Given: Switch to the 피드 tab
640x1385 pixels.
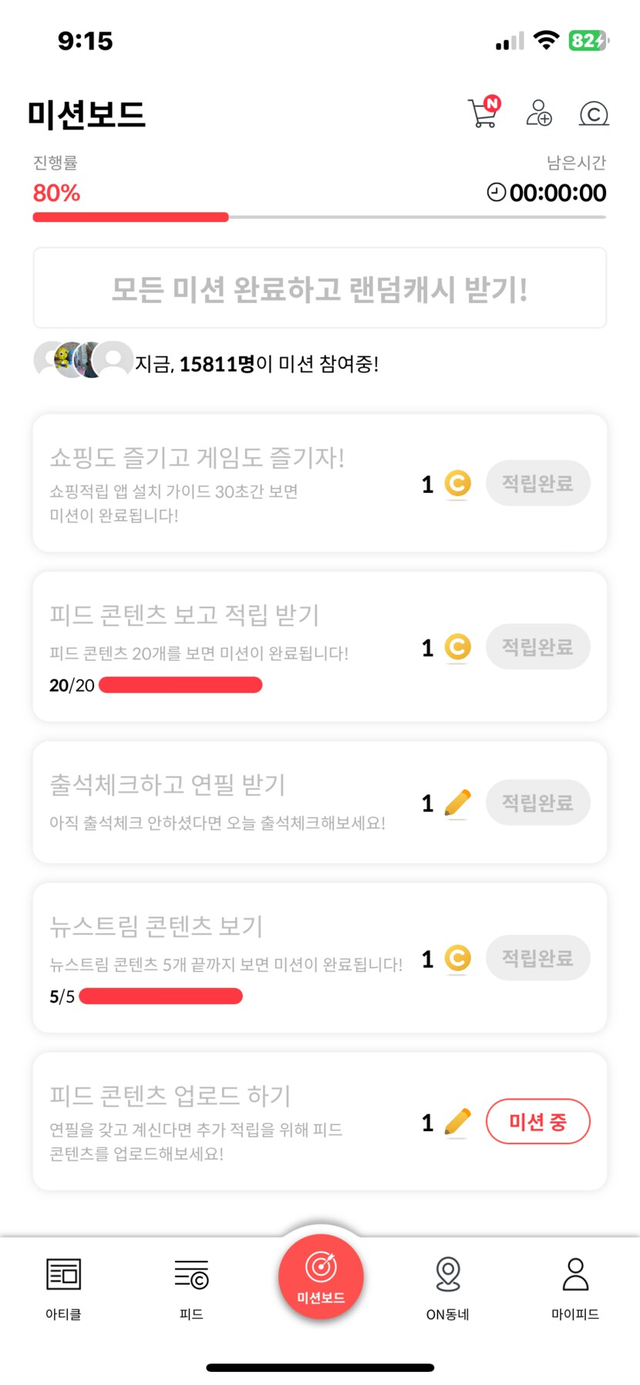Looking at the screenshot, I should point(191,1288).
